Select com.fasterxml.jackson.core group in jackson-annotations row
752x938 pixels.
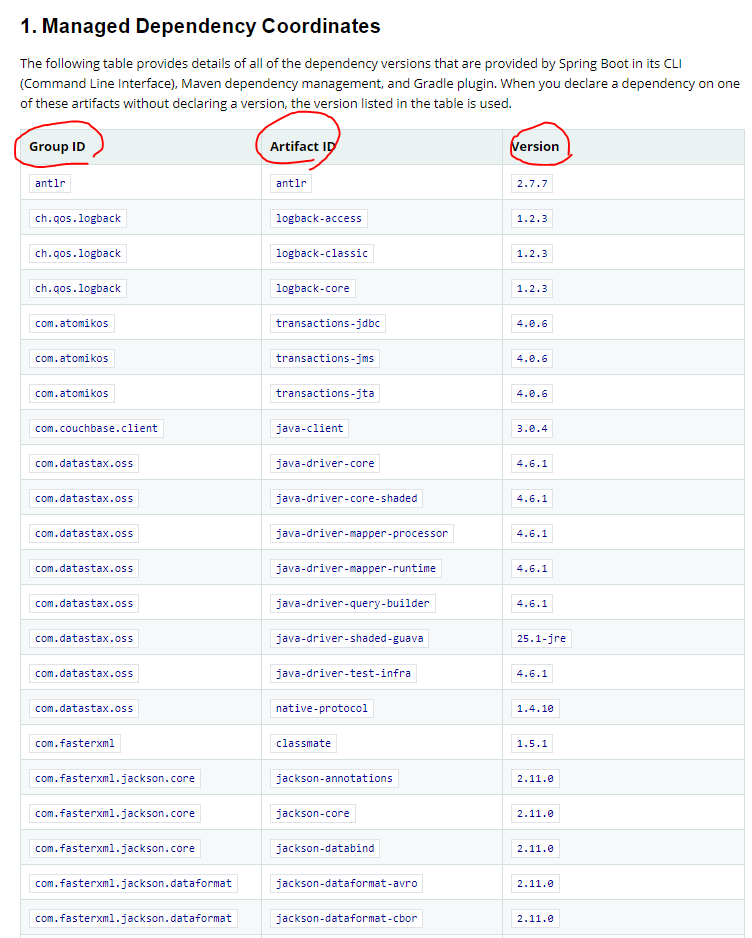click(x=115, y=778)
